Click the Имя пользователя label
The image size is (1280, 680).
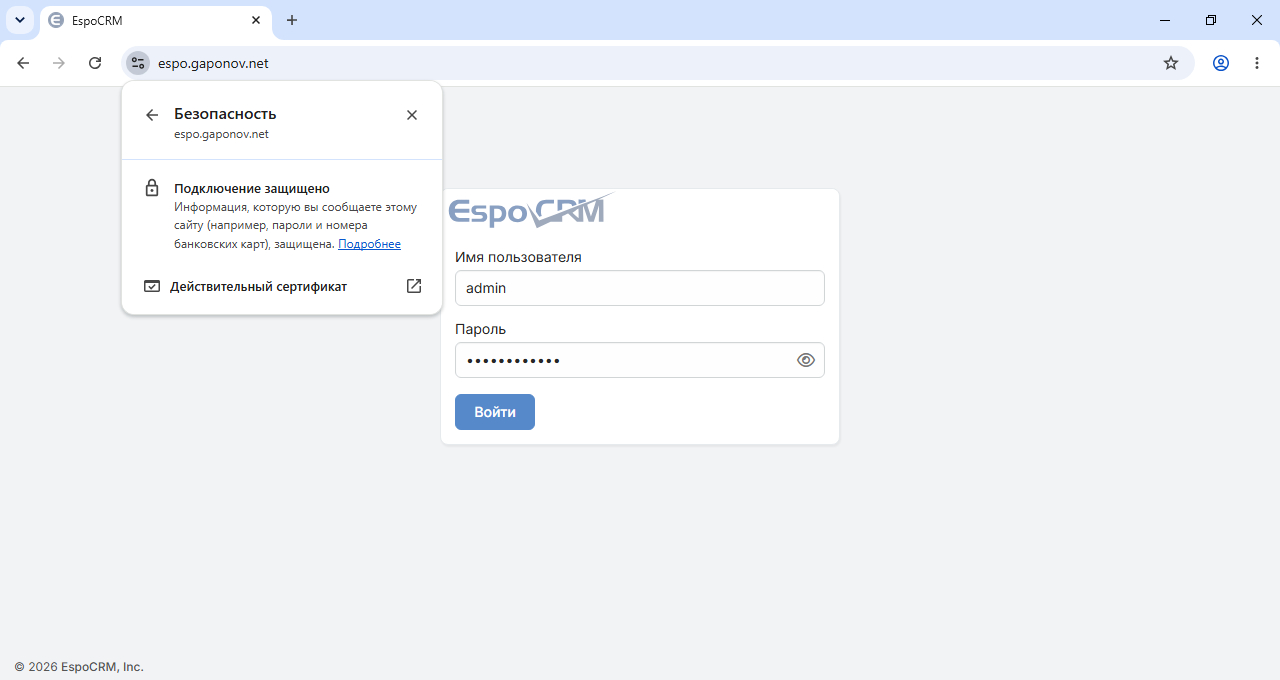[x=518, y=257]
